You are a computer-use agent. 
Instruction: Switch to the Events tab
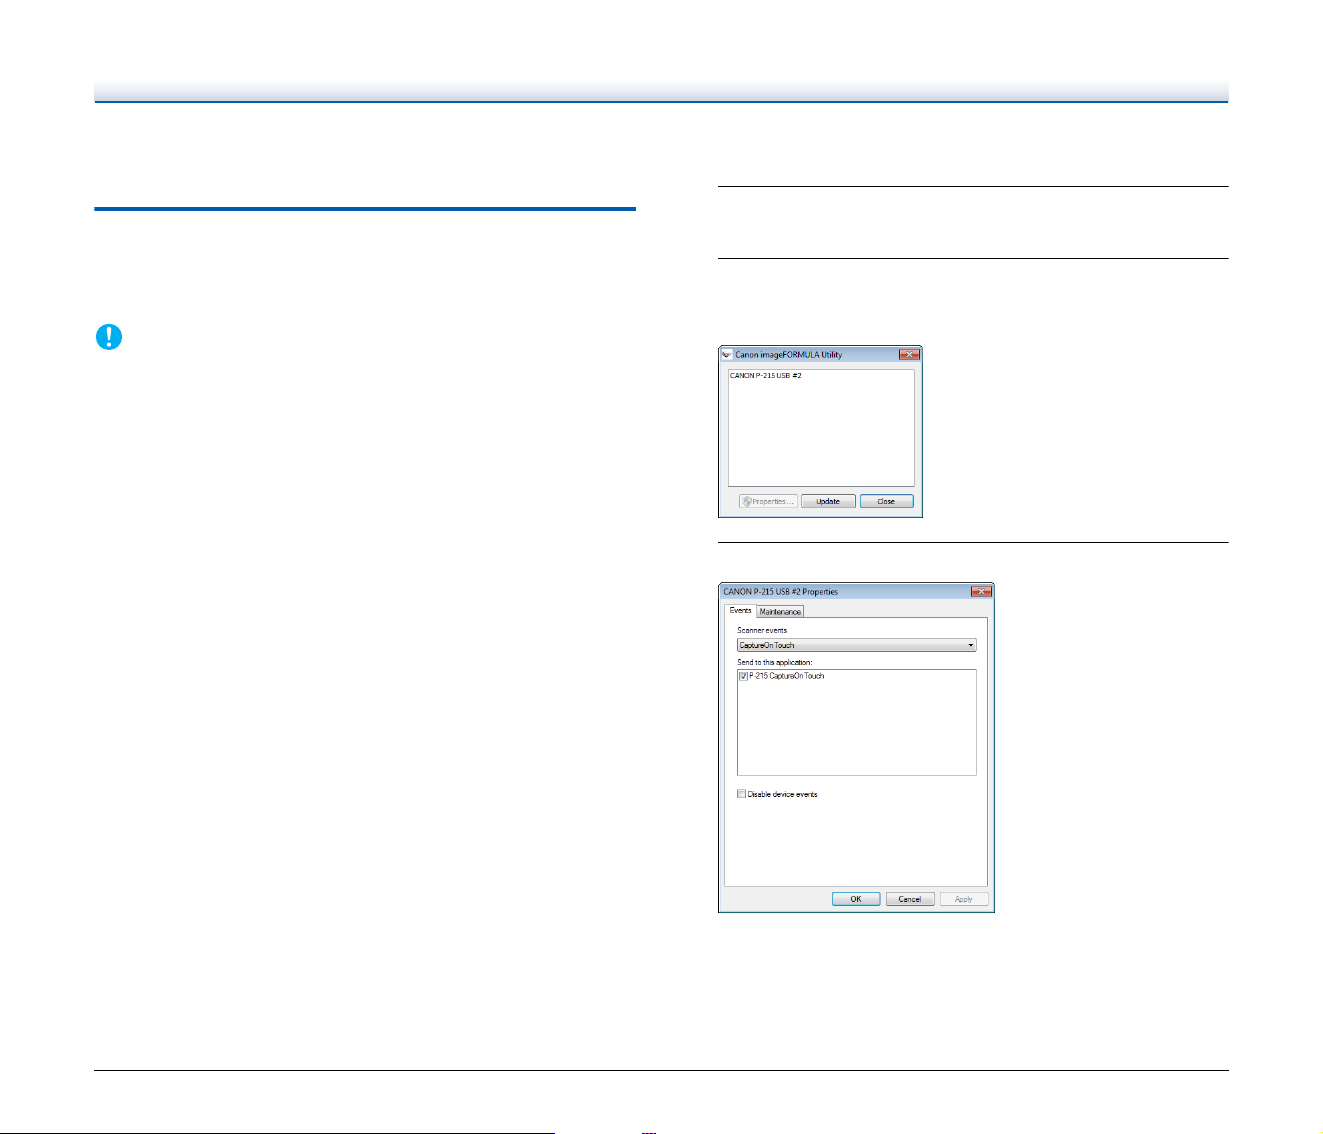(740, 610)
